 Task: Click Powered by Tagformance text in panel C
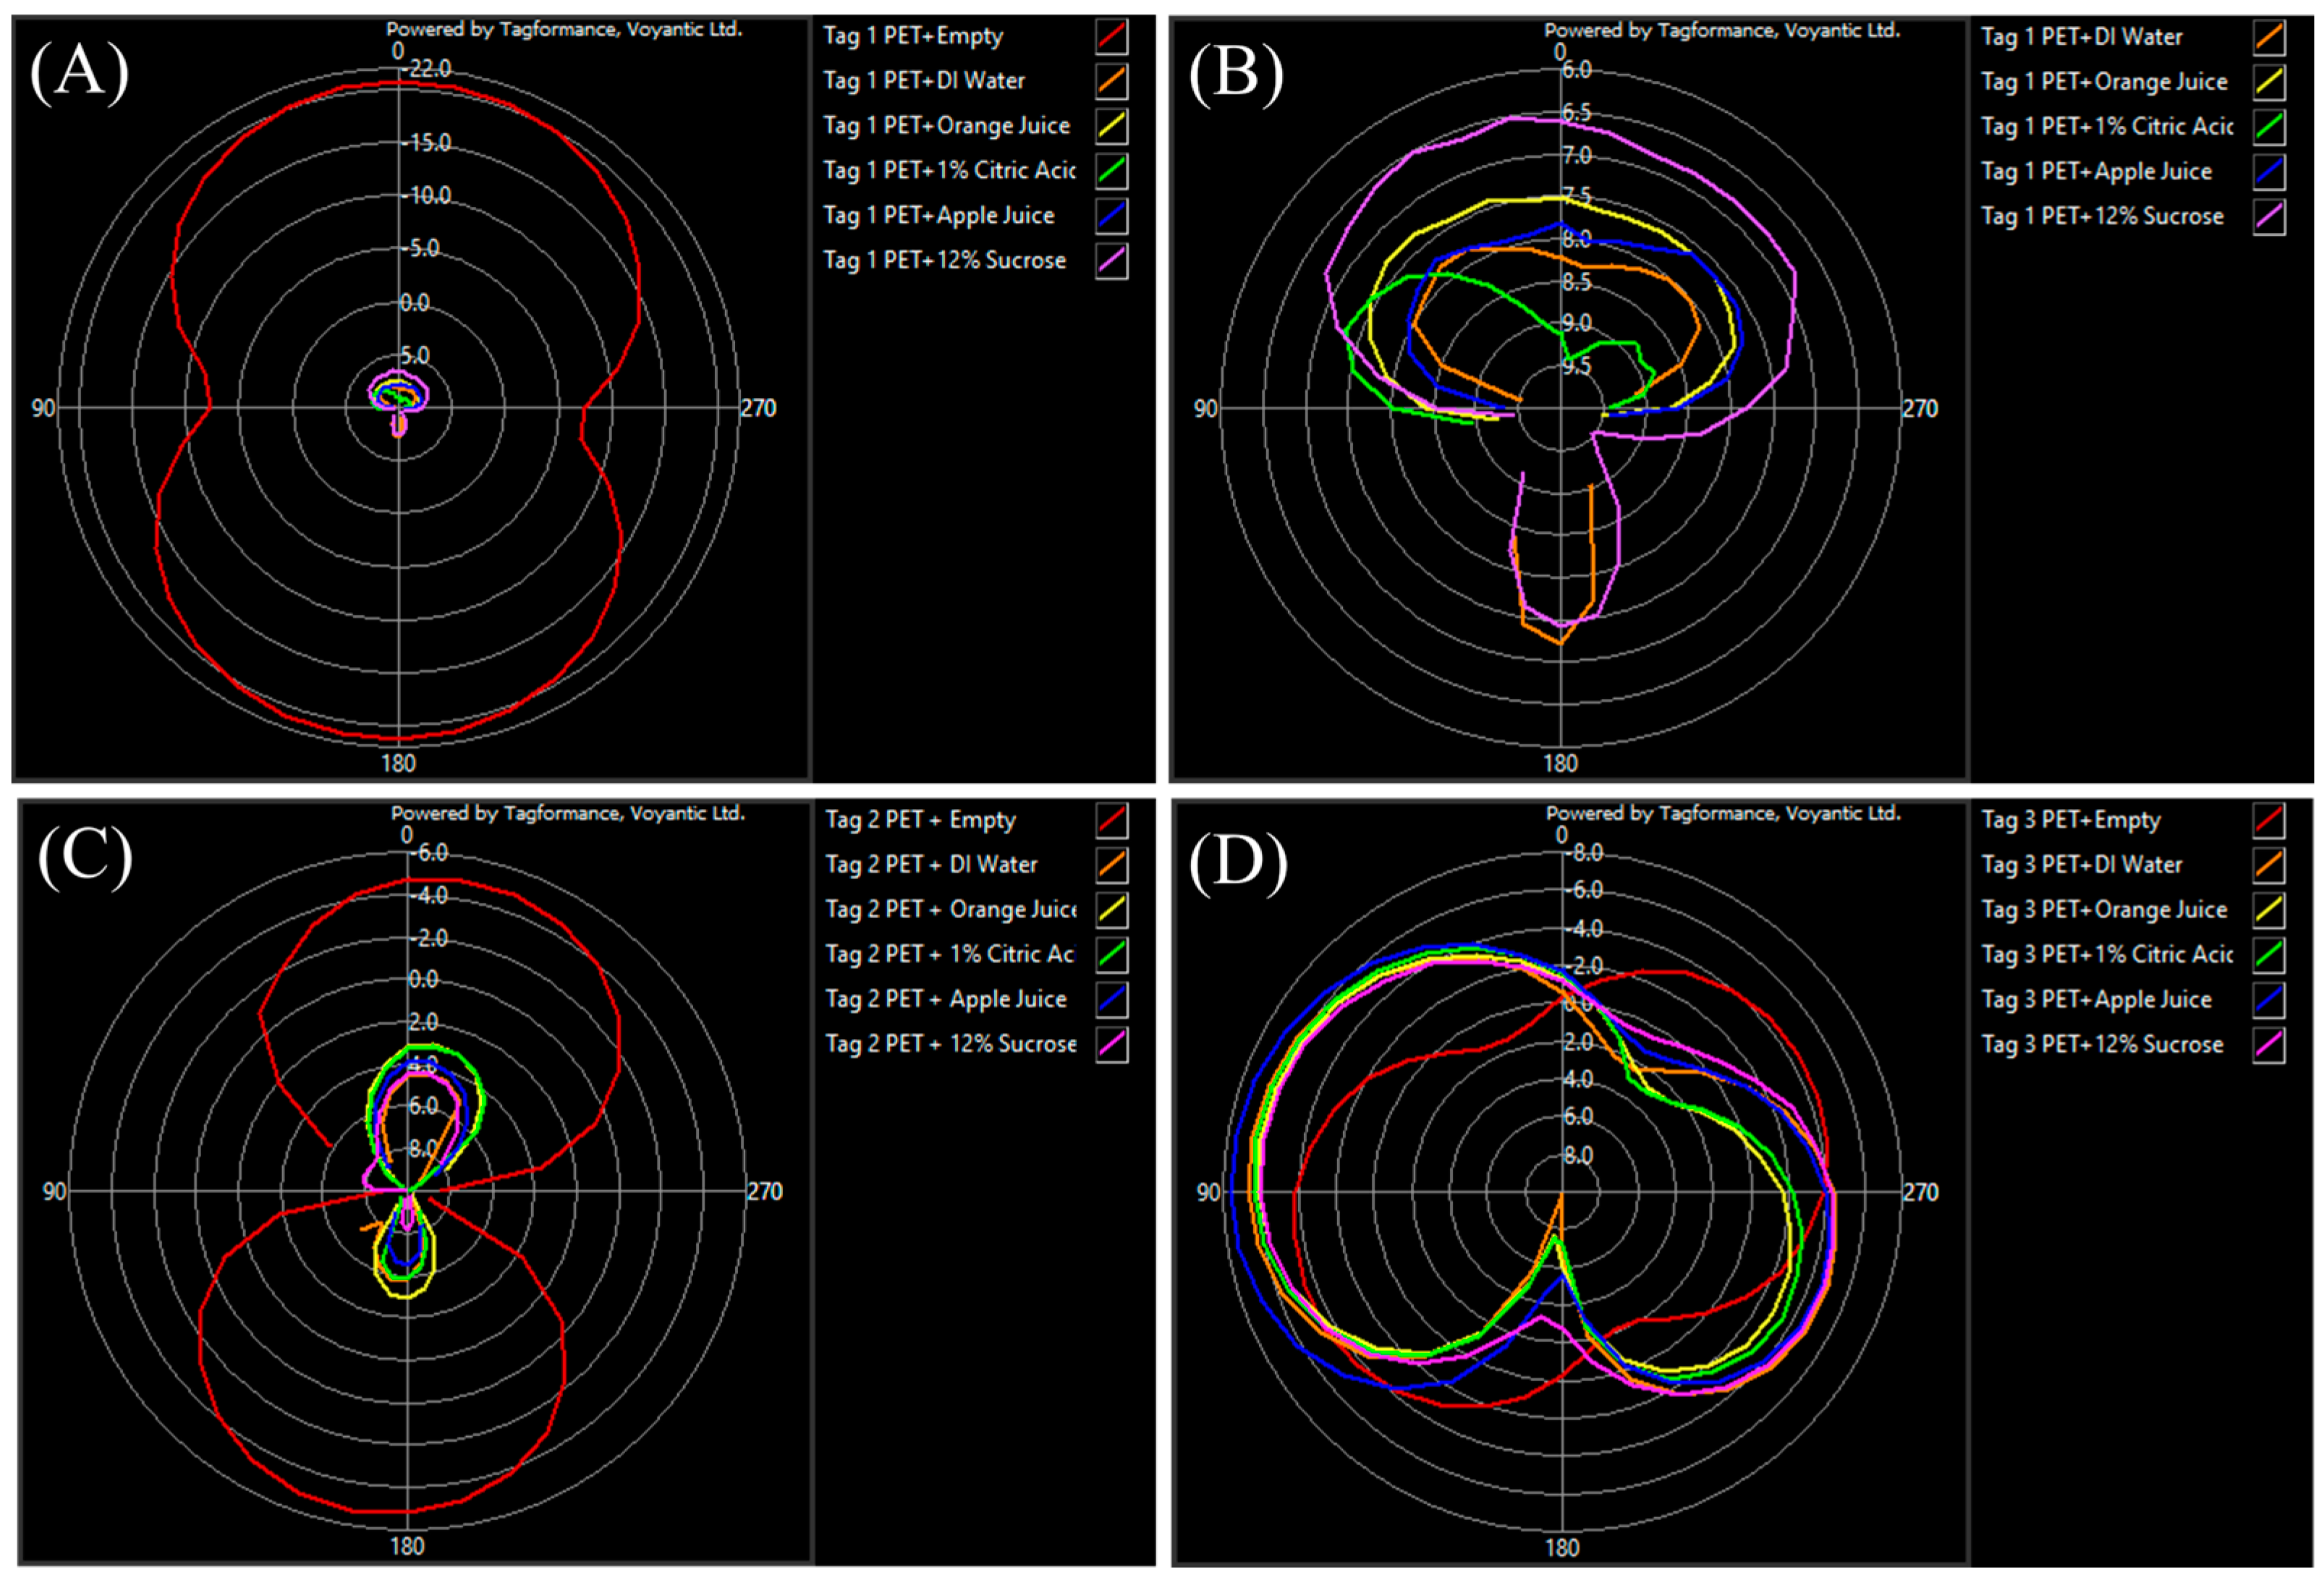coord(567,813)
